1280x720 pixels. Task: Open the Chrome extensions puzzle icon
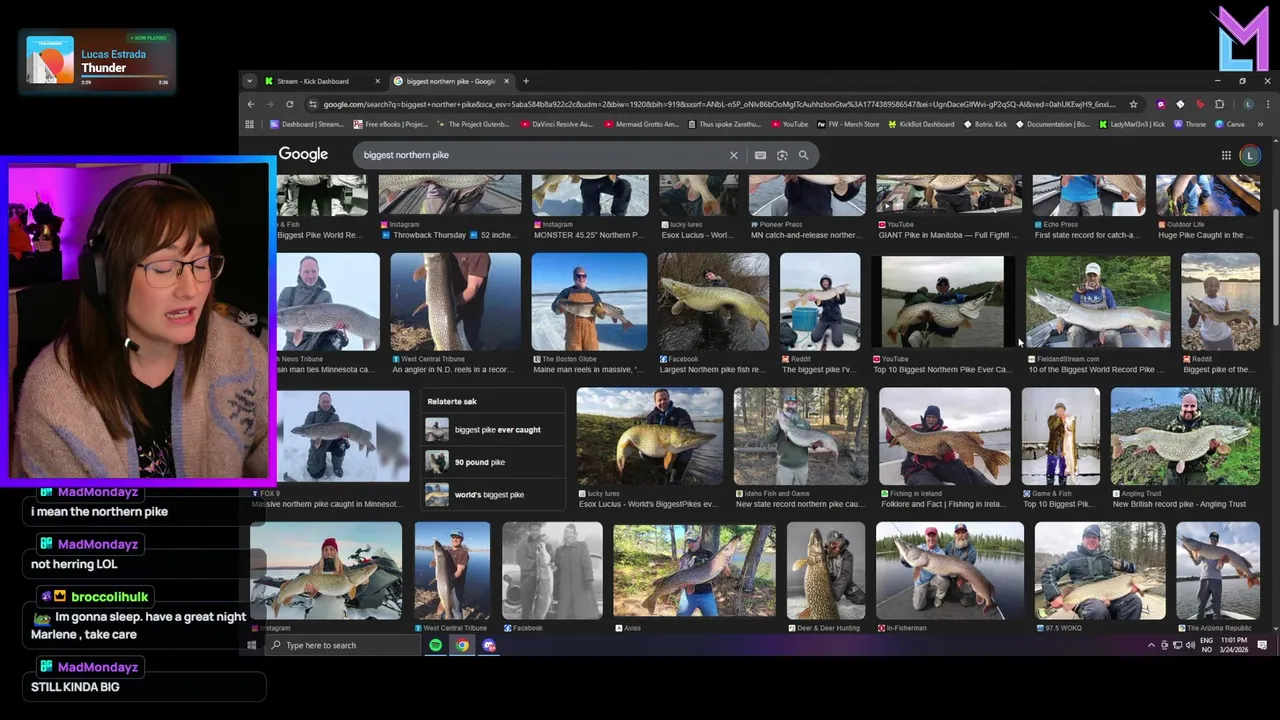[x=1219, y=104]
